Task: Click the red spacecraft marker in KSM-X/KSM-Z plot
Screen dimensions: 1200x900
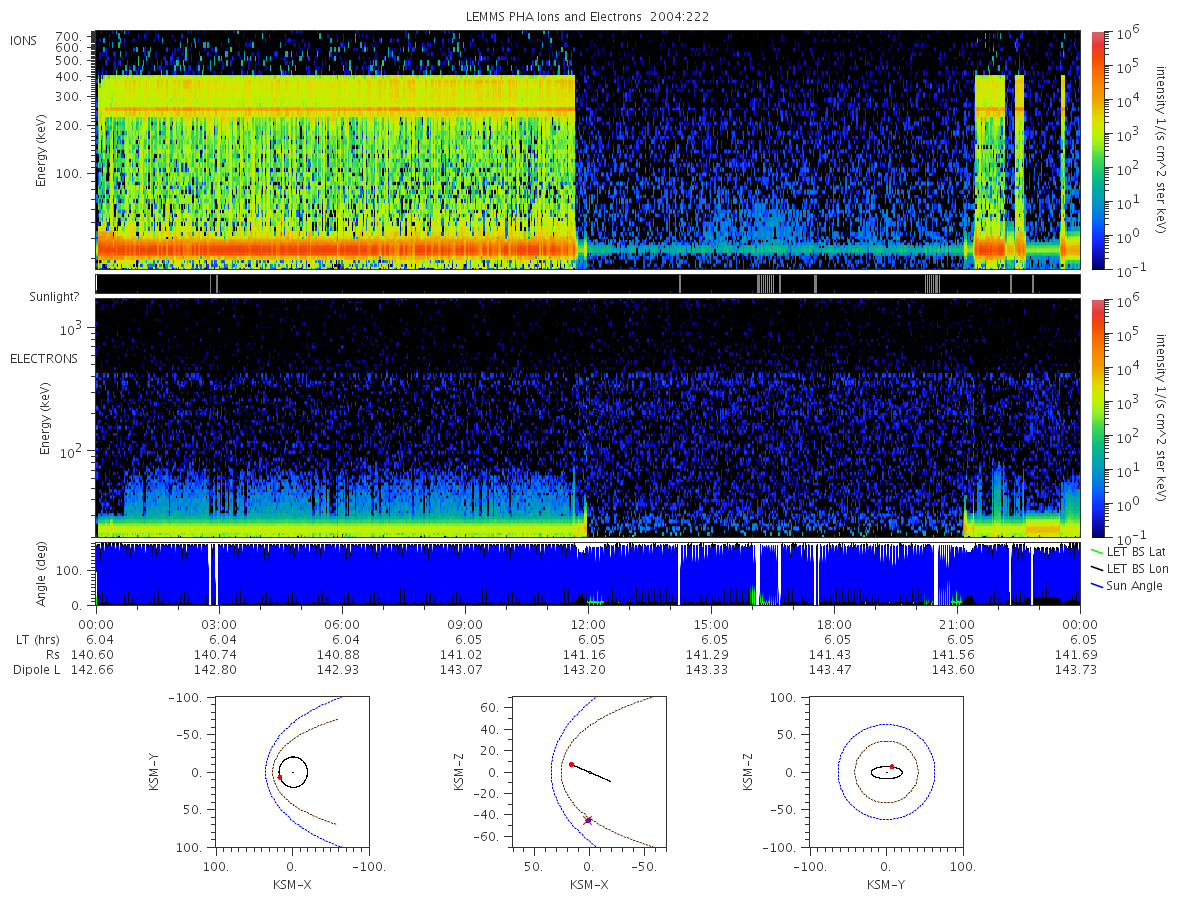Action: click(571, 764)
